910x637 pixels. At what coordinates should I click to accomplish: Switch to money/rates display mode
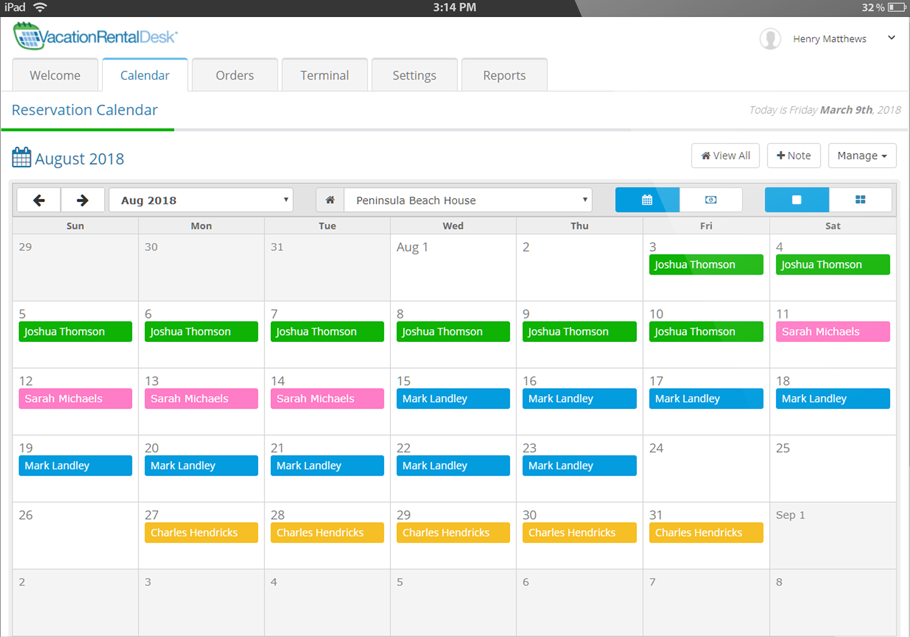click(711, 200)
